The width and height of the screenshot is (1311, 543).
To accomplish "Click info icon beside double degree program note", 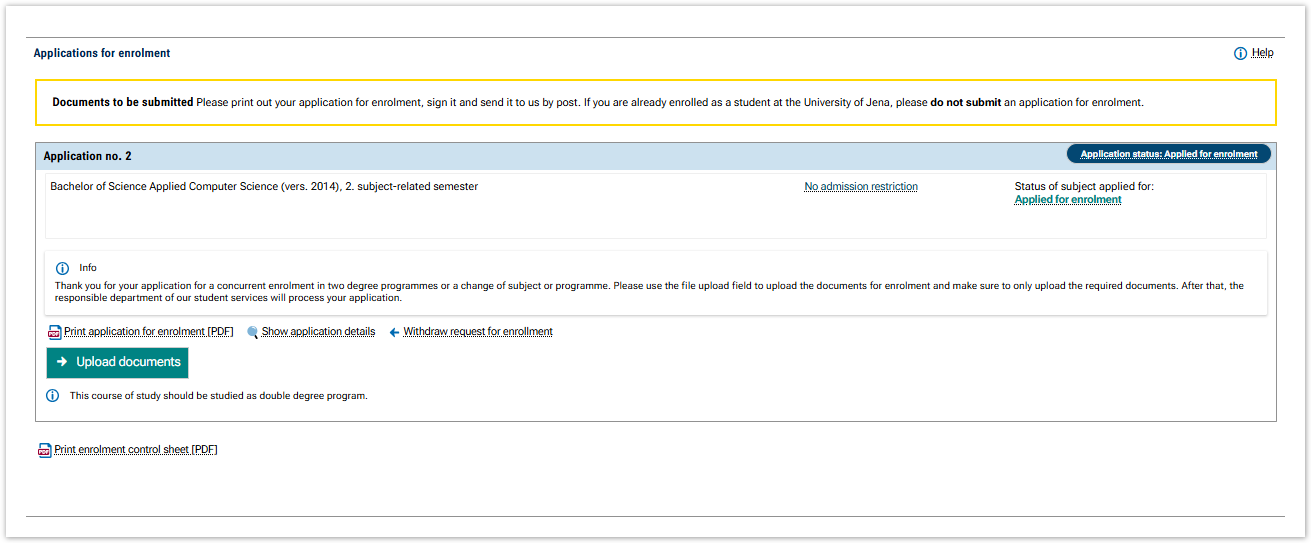I will pyautogui.click(x=53, y=396).
